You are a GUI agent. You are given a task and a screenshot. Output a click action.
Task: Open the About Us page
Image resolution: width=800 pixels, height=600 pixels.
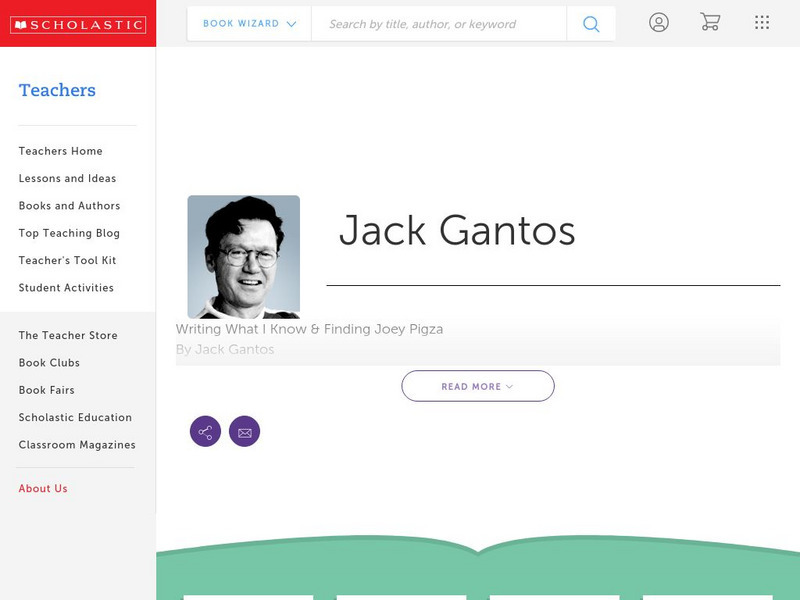point(44,488)
